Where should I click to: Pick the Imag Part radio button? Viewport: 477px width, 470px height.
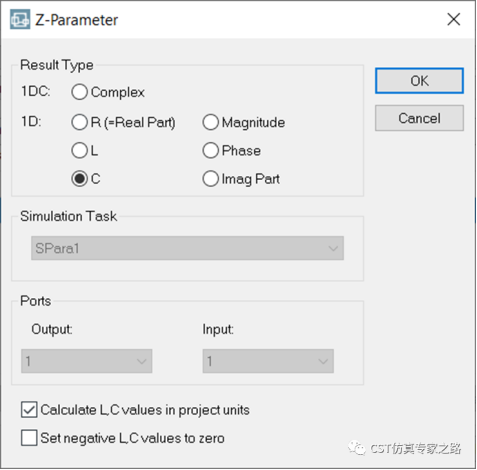[x=210, y=179]
